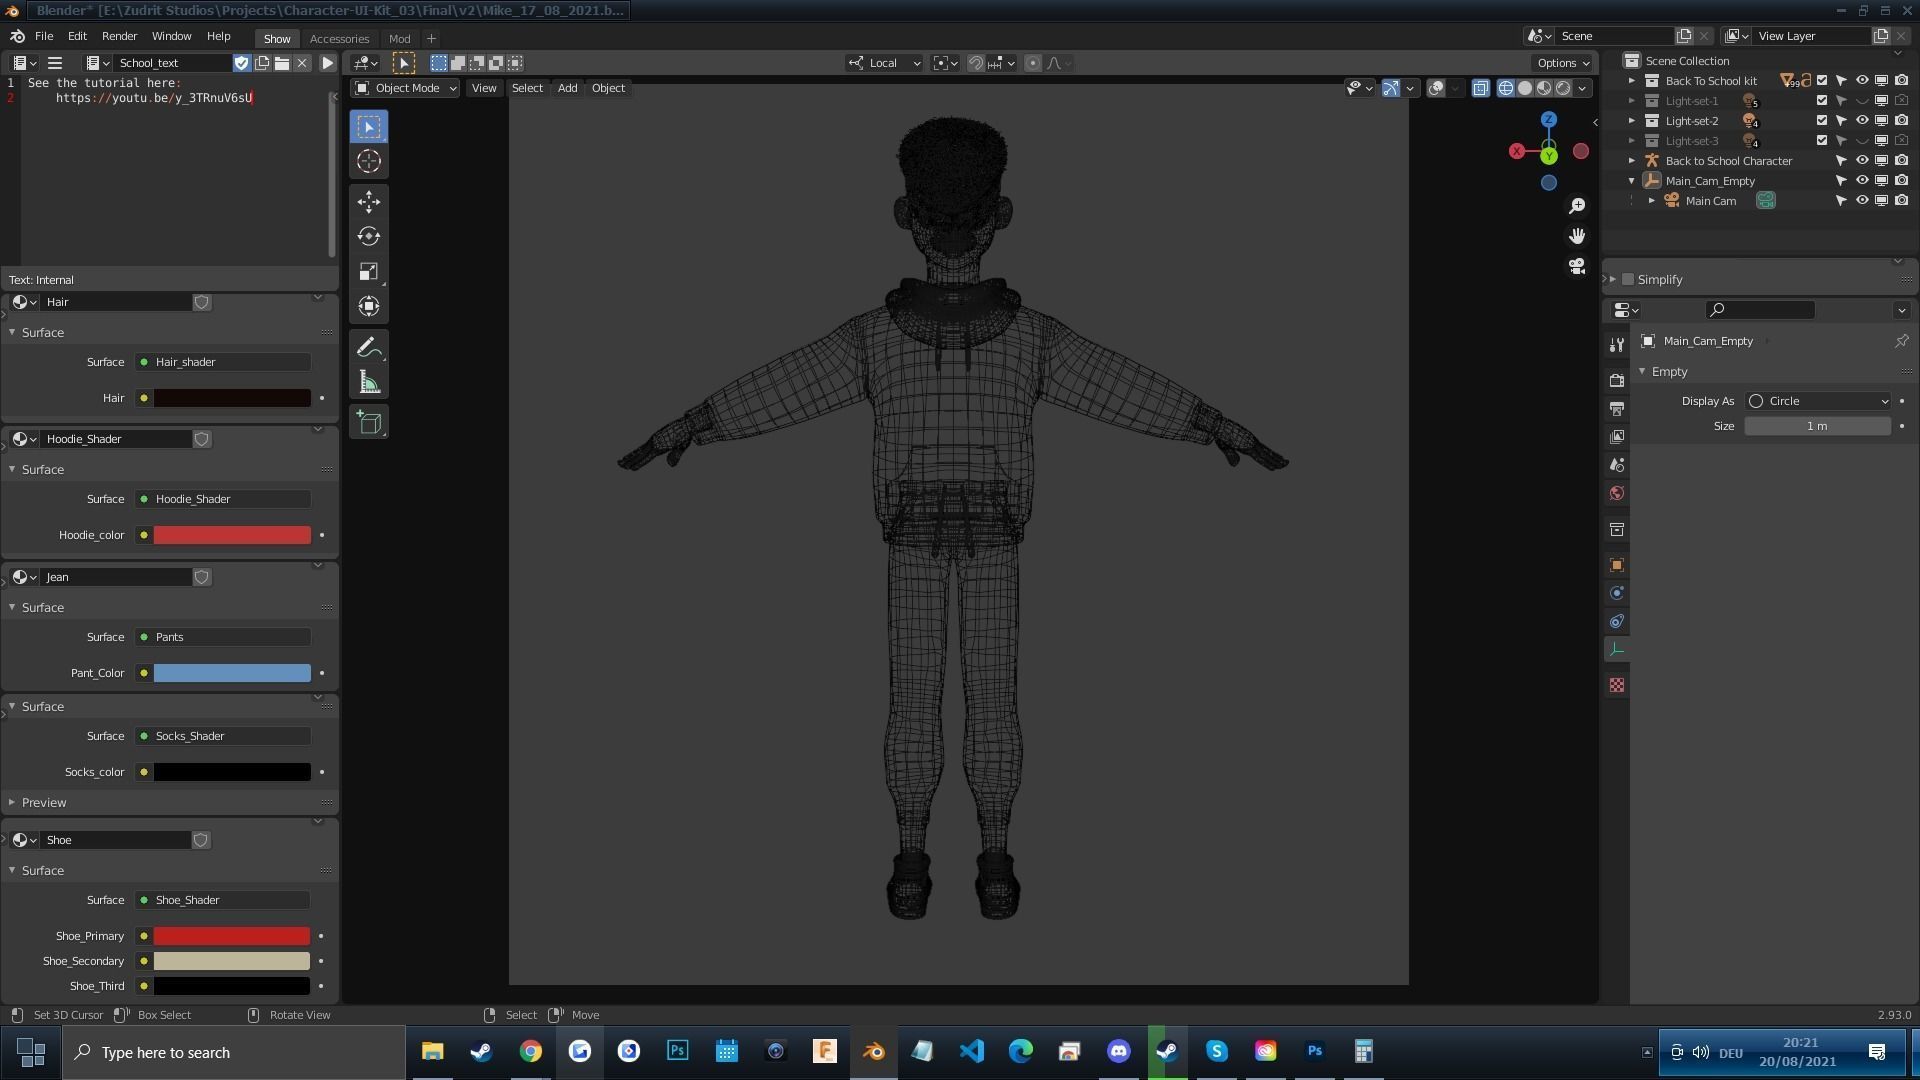
Task: Hide Back to School Character eye icon
Action: (1862, 161)
